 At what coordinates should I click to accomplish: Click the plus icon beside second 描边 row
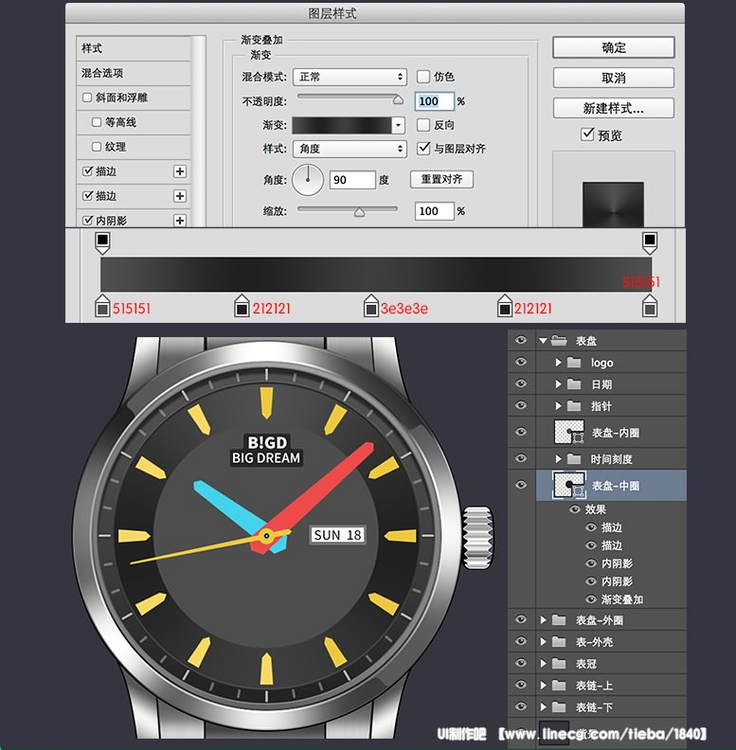click(x=180, y=196)
